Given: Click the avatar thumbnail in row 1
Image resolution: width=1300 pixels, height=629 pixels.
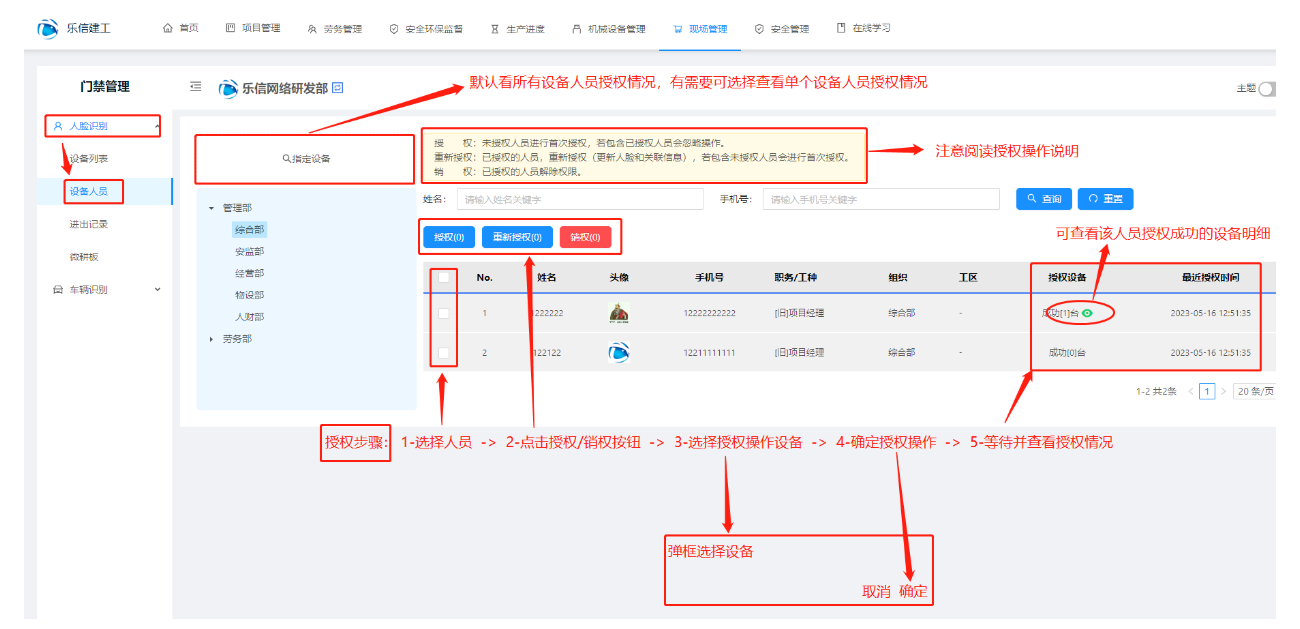Looking at the screenshot, I should [x=619, y=313].
